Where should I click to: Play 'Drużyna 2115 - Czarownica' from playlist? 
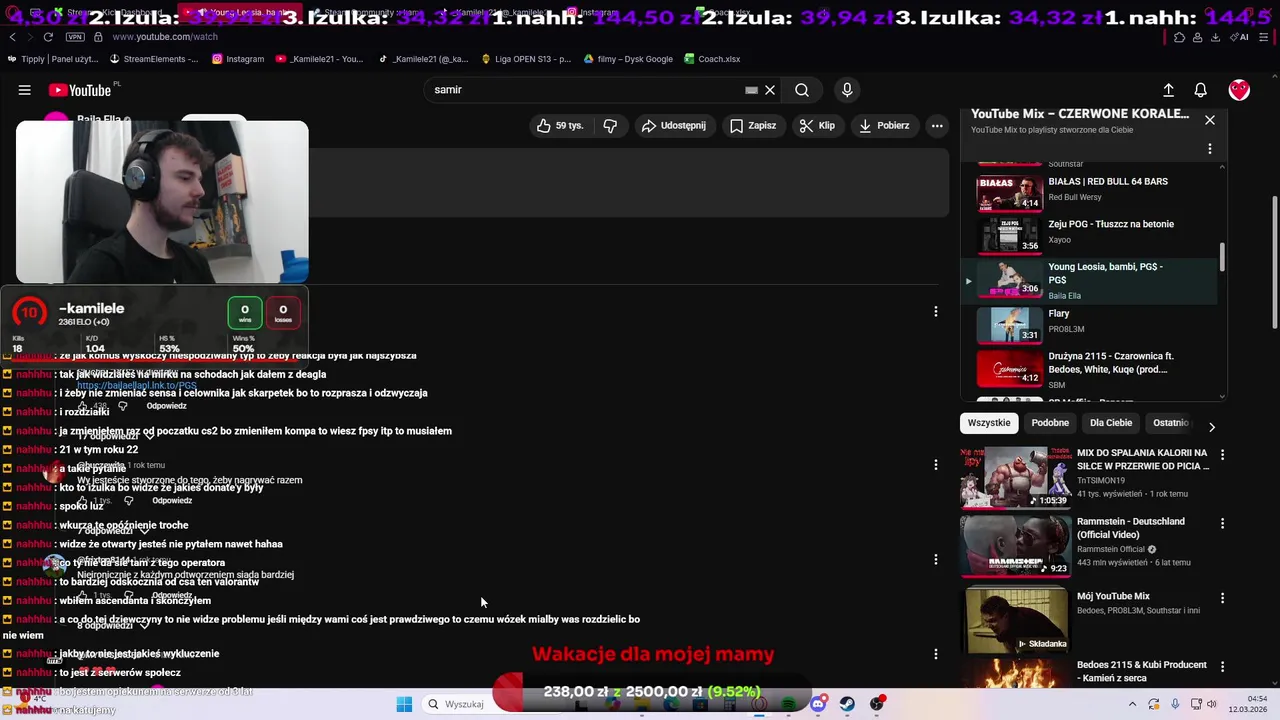[1090, 369]
